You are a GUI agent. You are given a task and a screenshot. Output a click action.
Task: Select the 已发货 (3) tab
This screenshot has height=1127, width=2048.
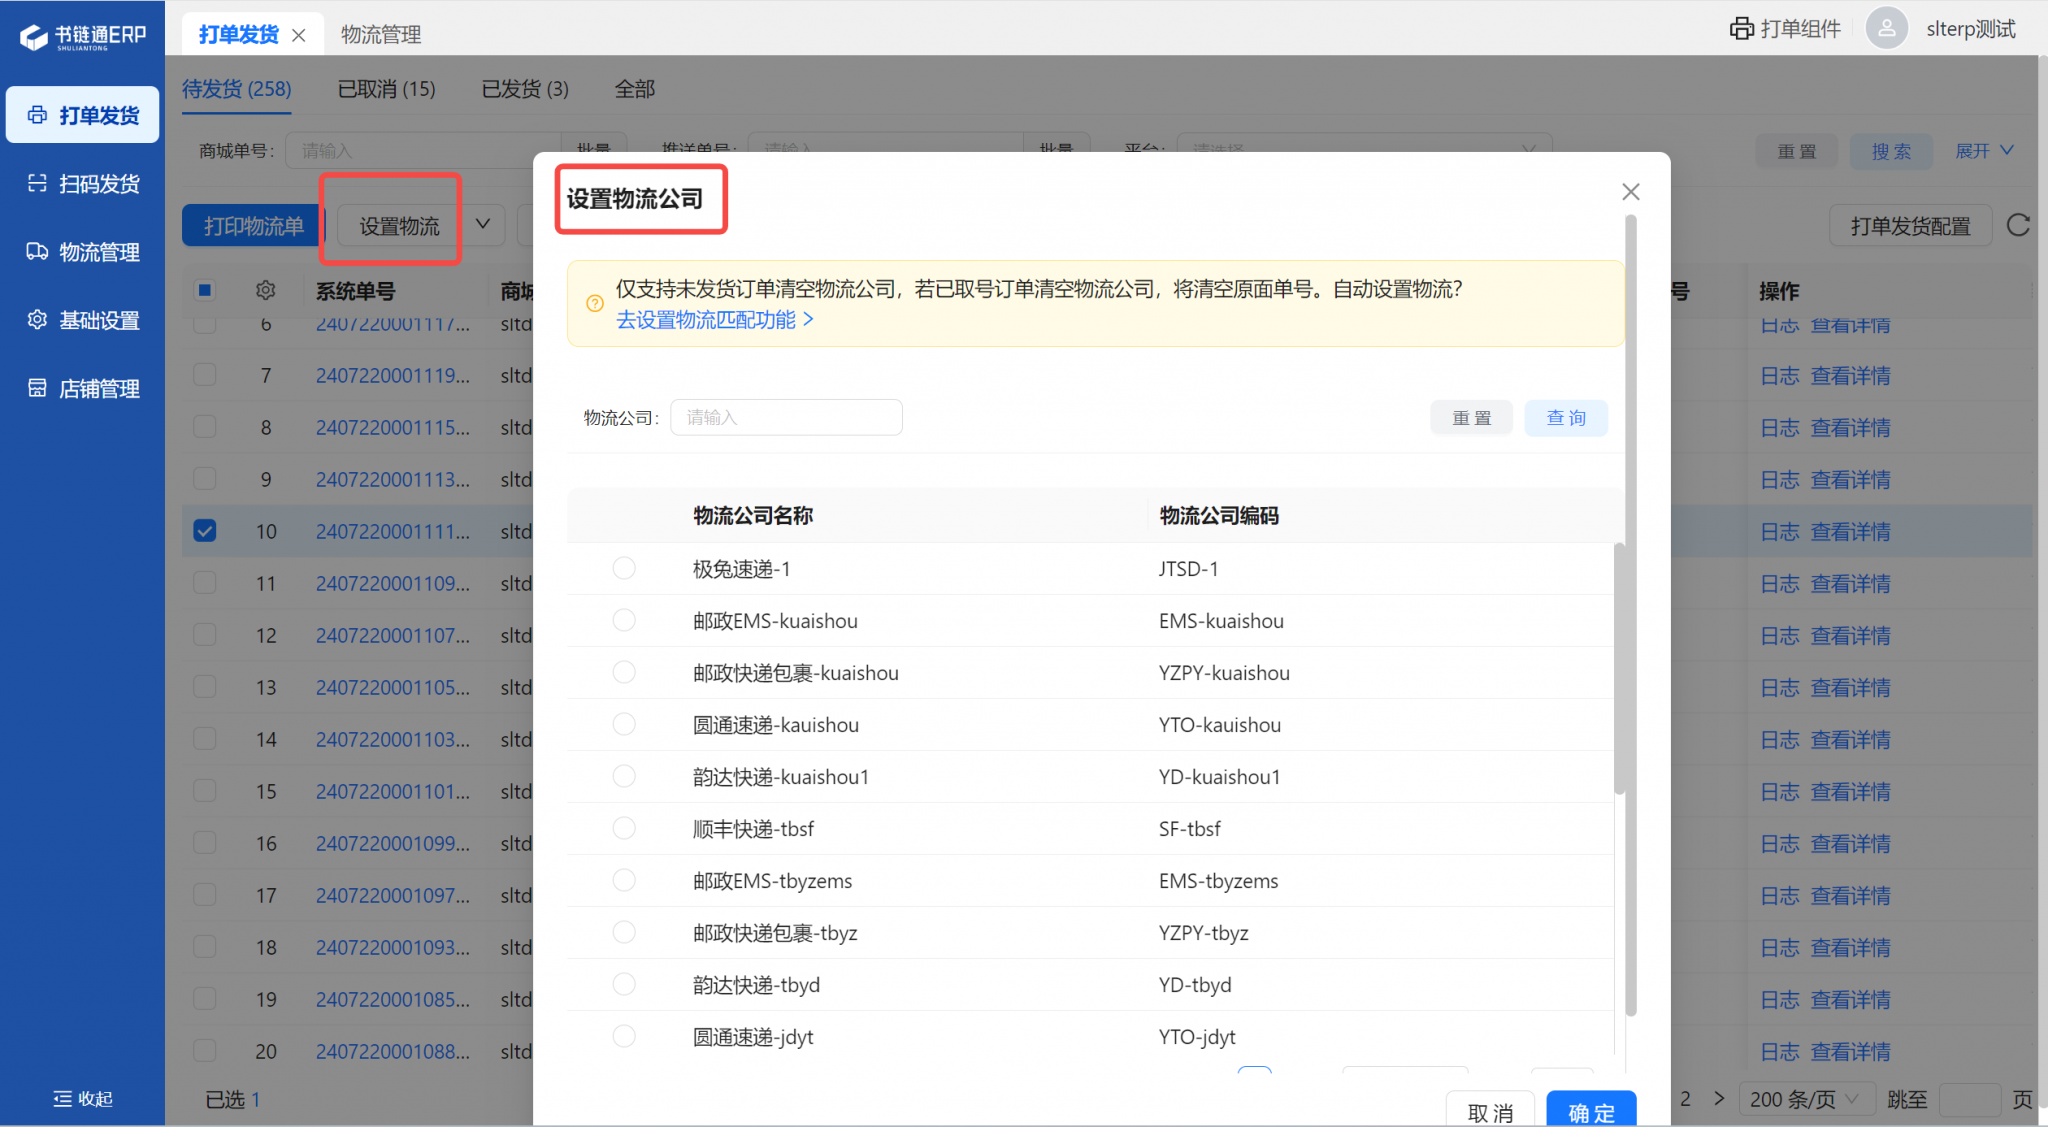tap(525, 89)
